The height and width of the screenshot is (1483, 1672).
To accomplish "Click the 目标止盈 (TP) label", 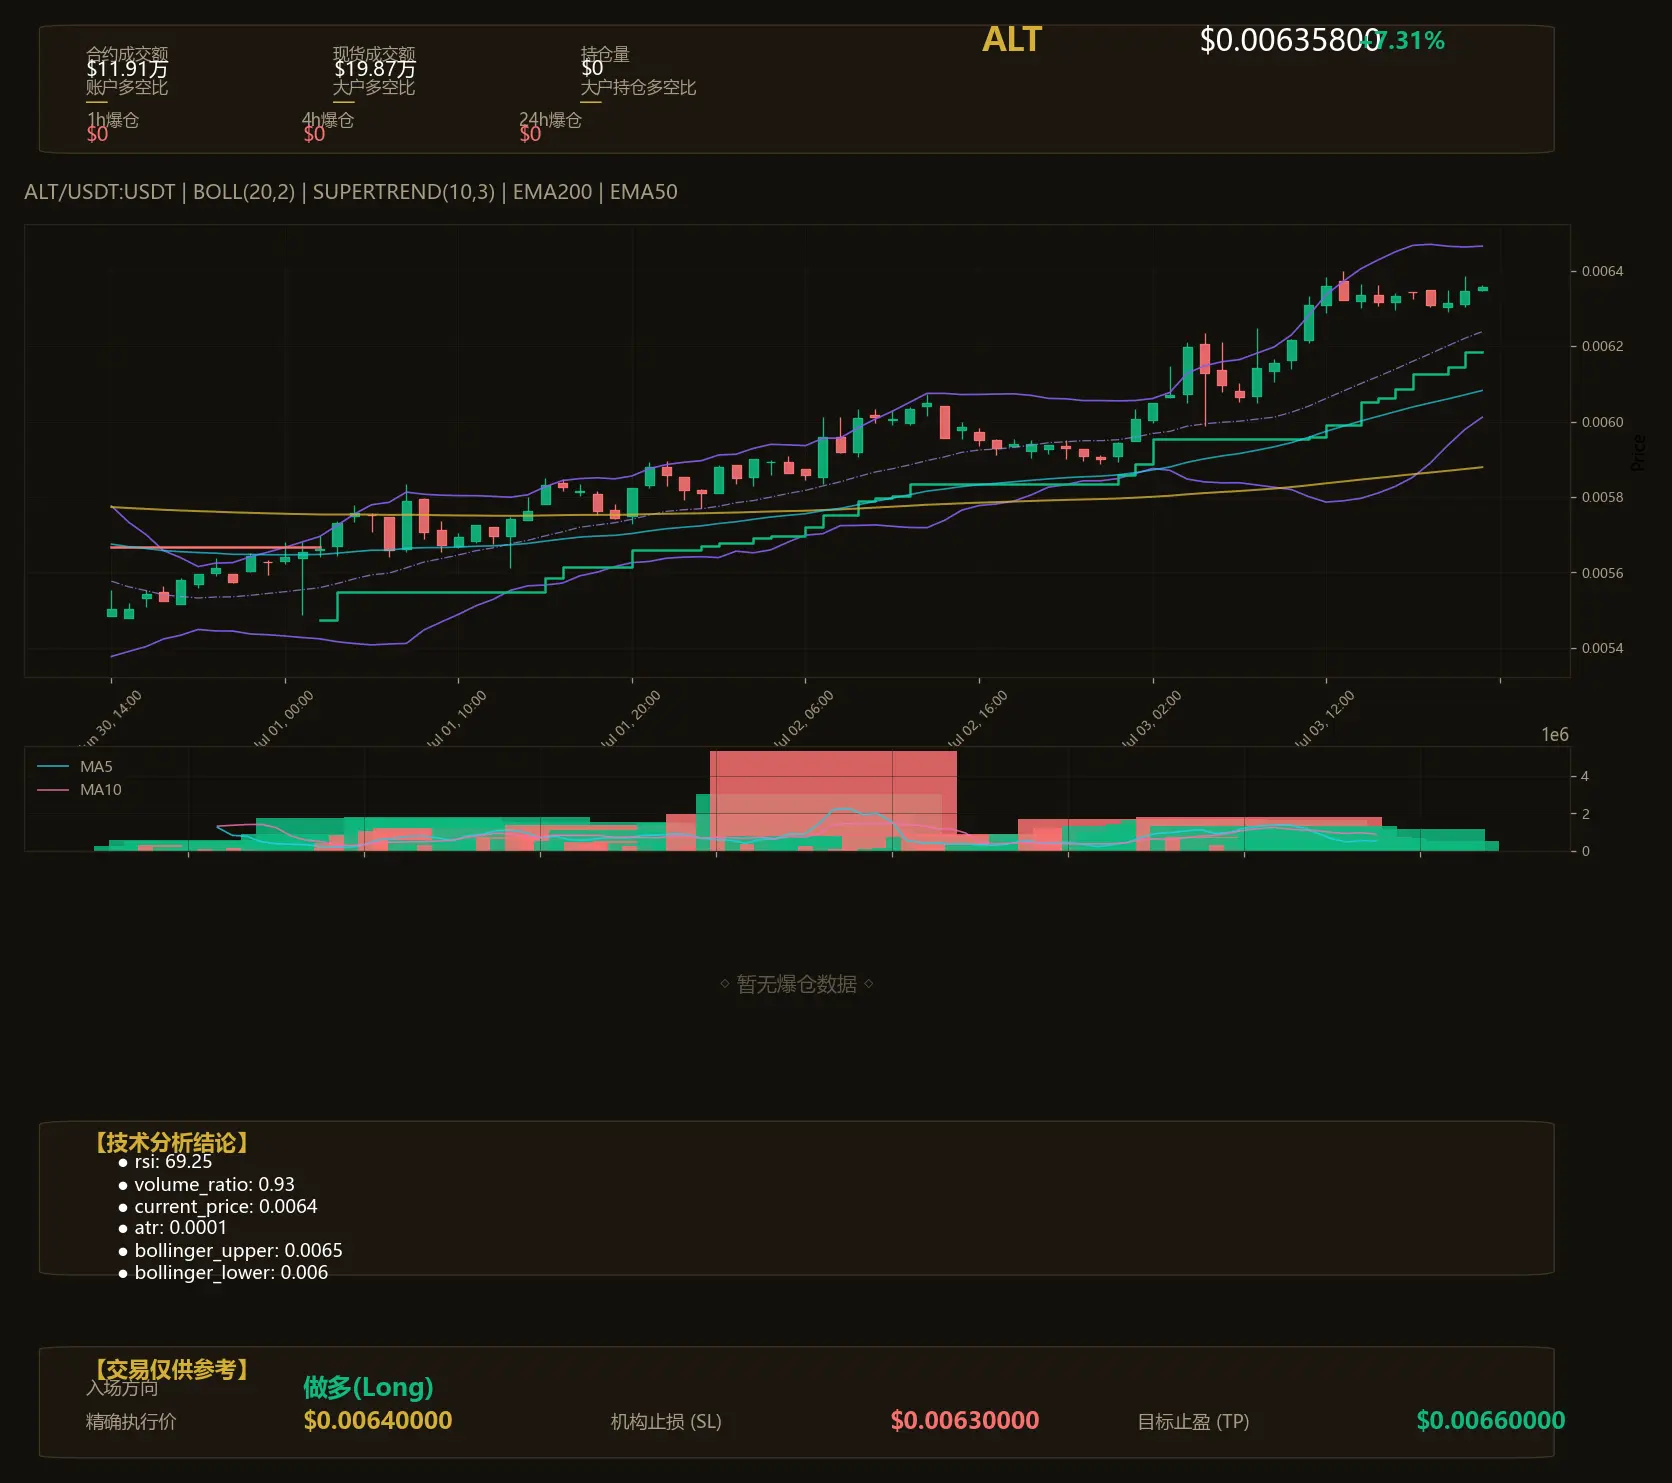I will coord(1193,1422).
